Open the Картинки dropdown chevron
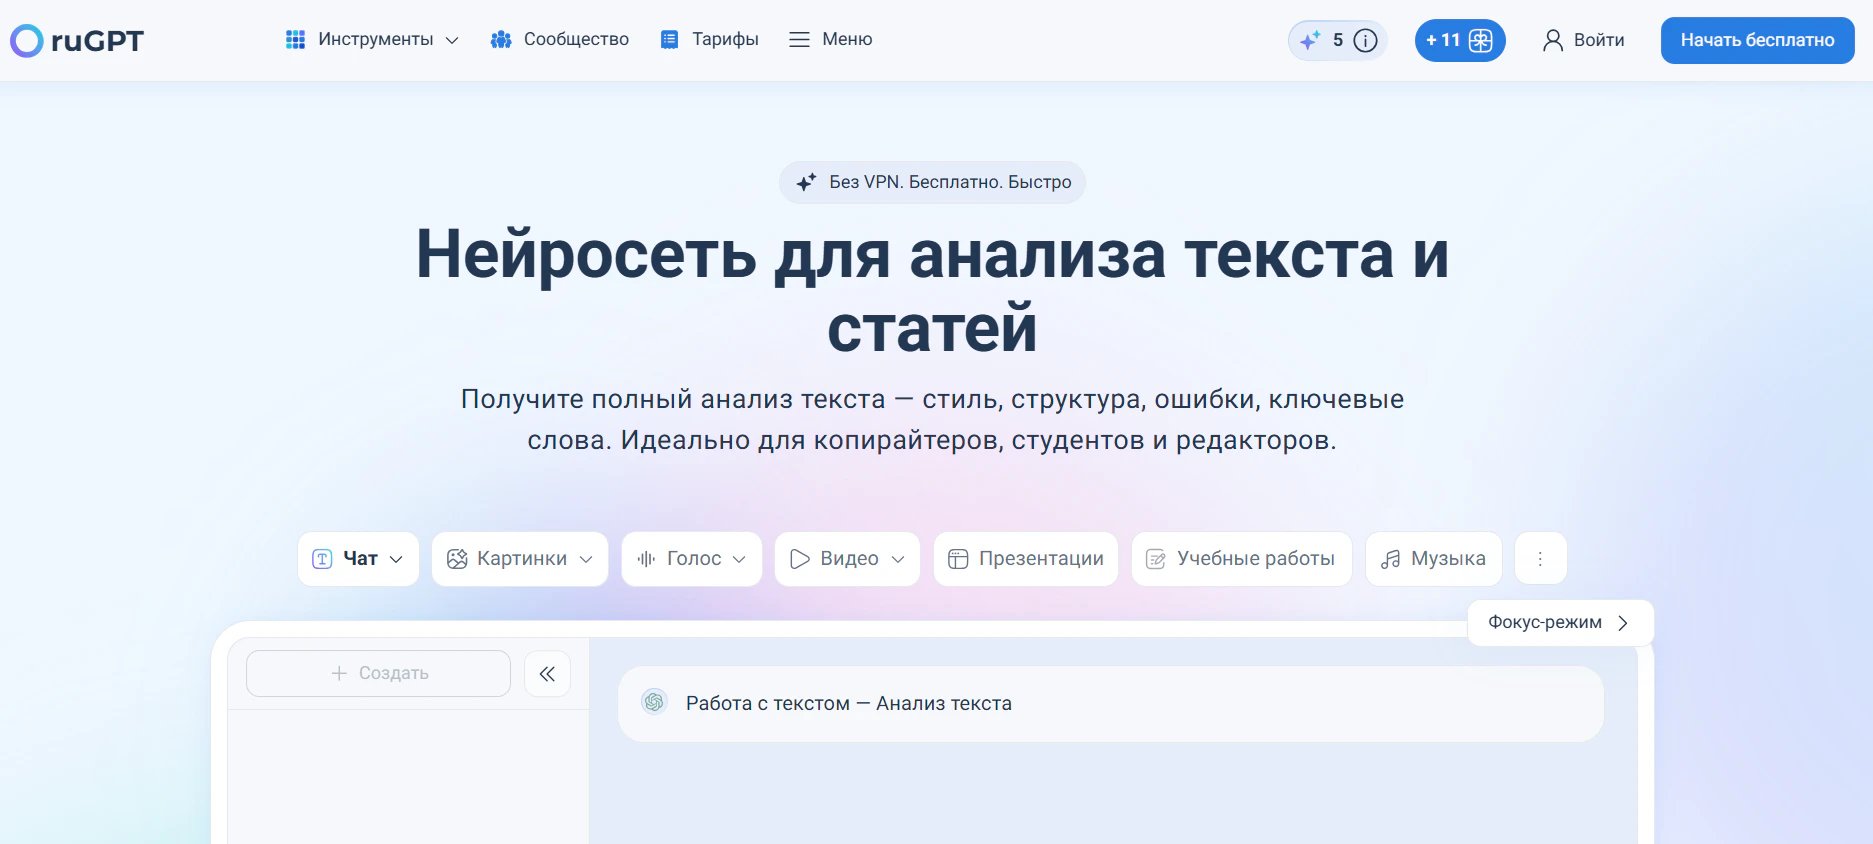 [x=586, y=559]
